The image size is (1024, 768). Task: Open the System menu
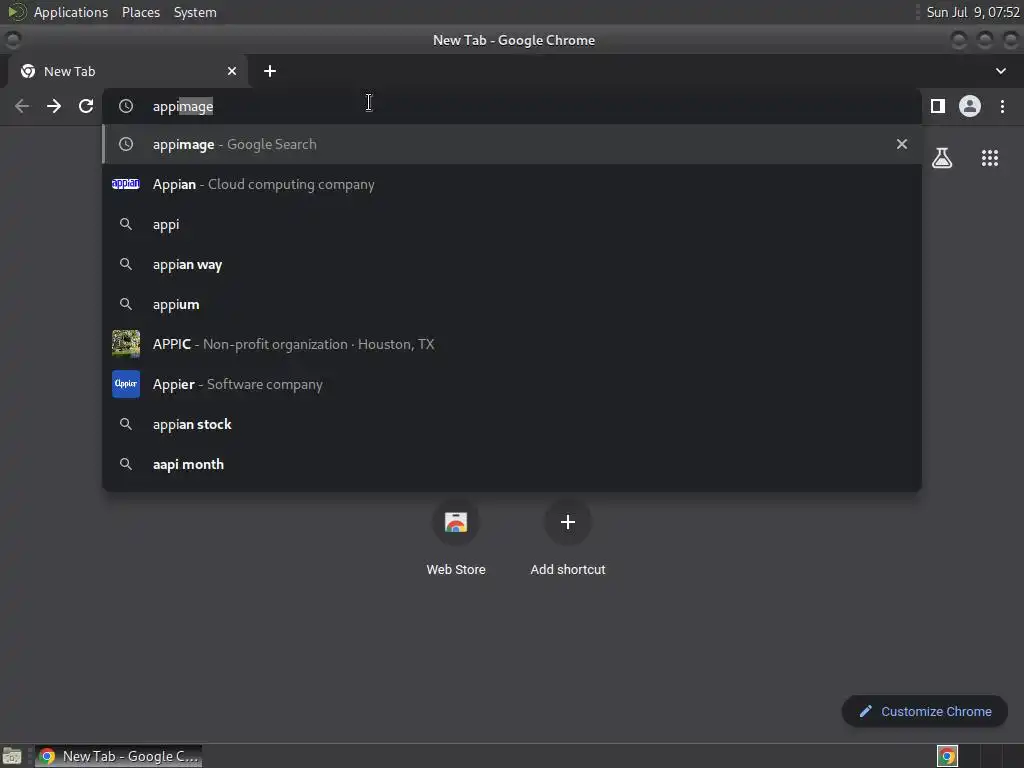195,12
